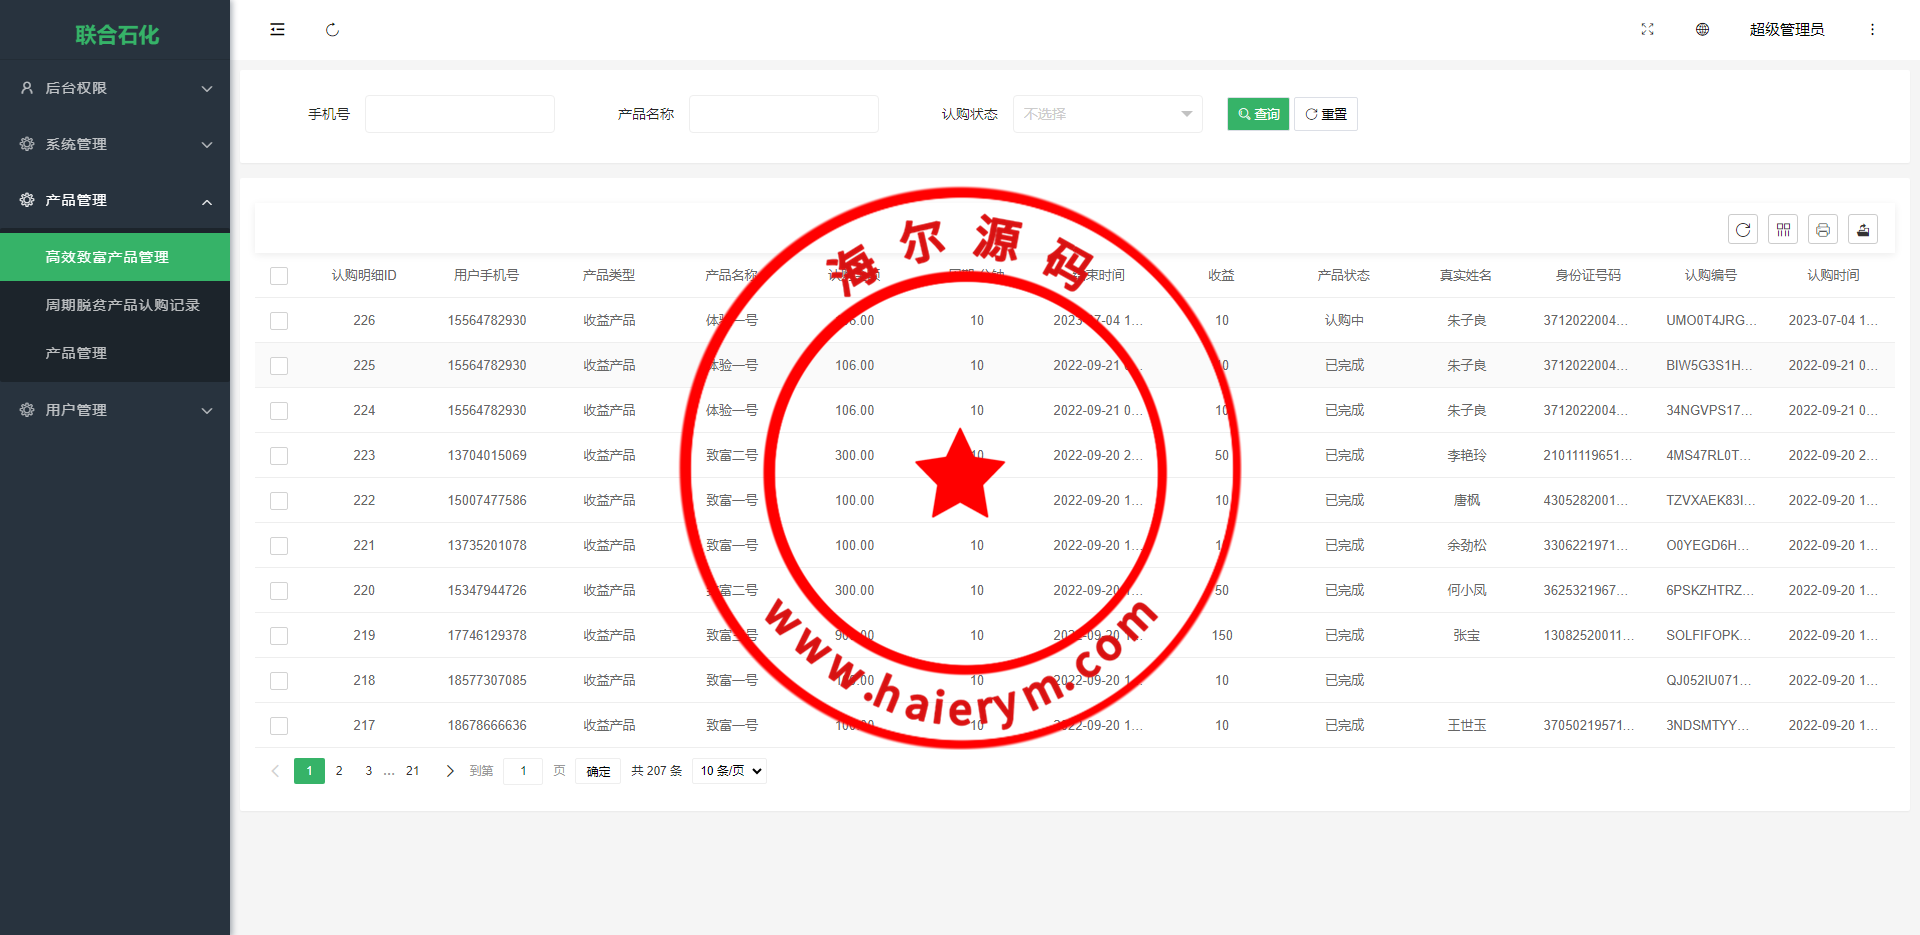
Task: Print the table using the printer icon
Action: [x=1823, y=229]
